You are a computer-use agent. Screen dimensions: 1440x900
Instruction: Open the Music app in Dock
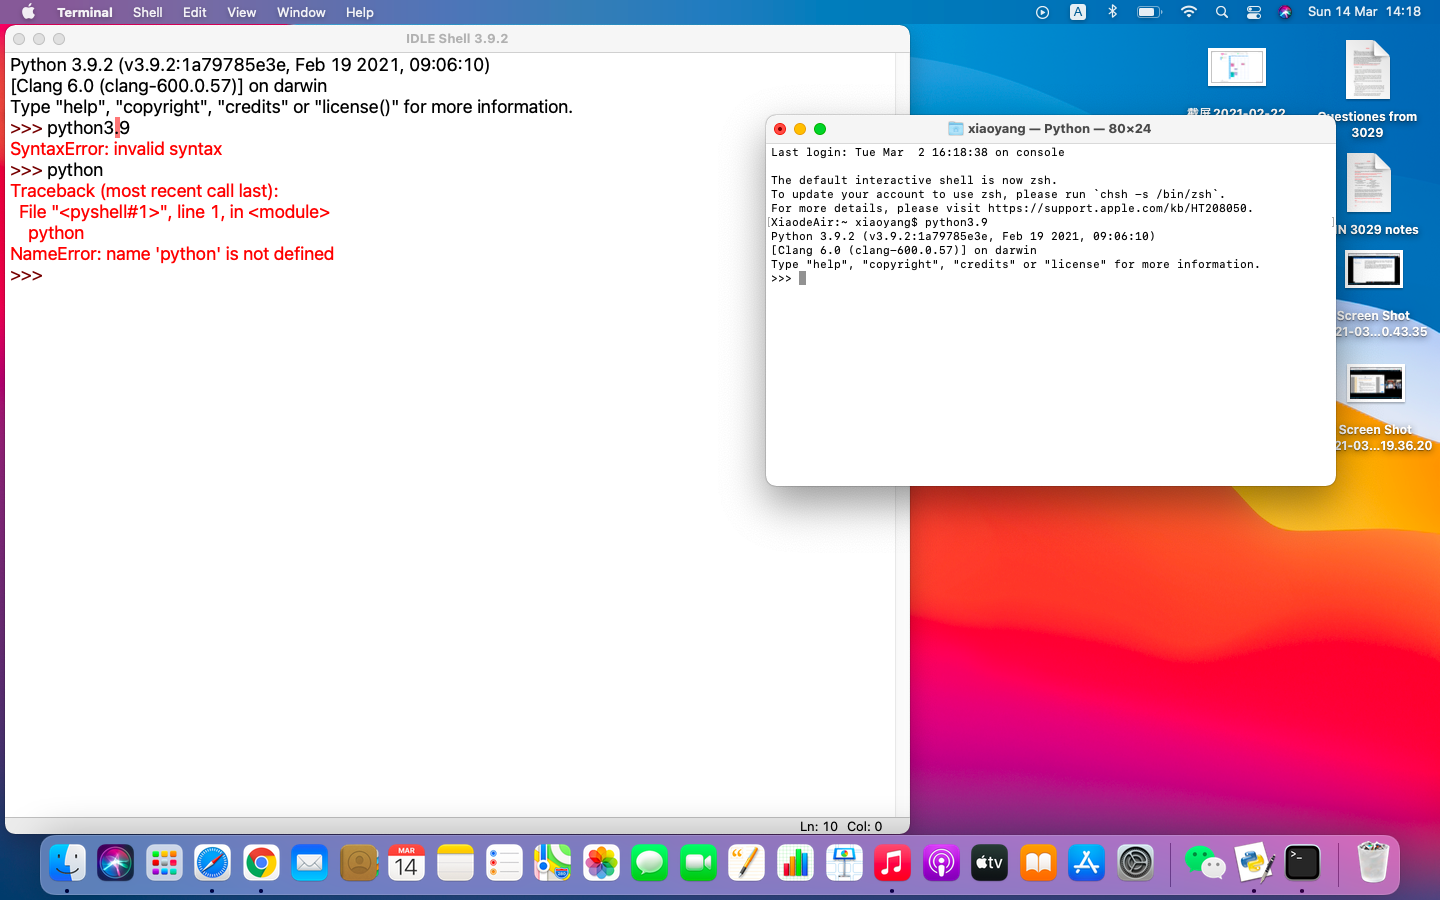893,862
